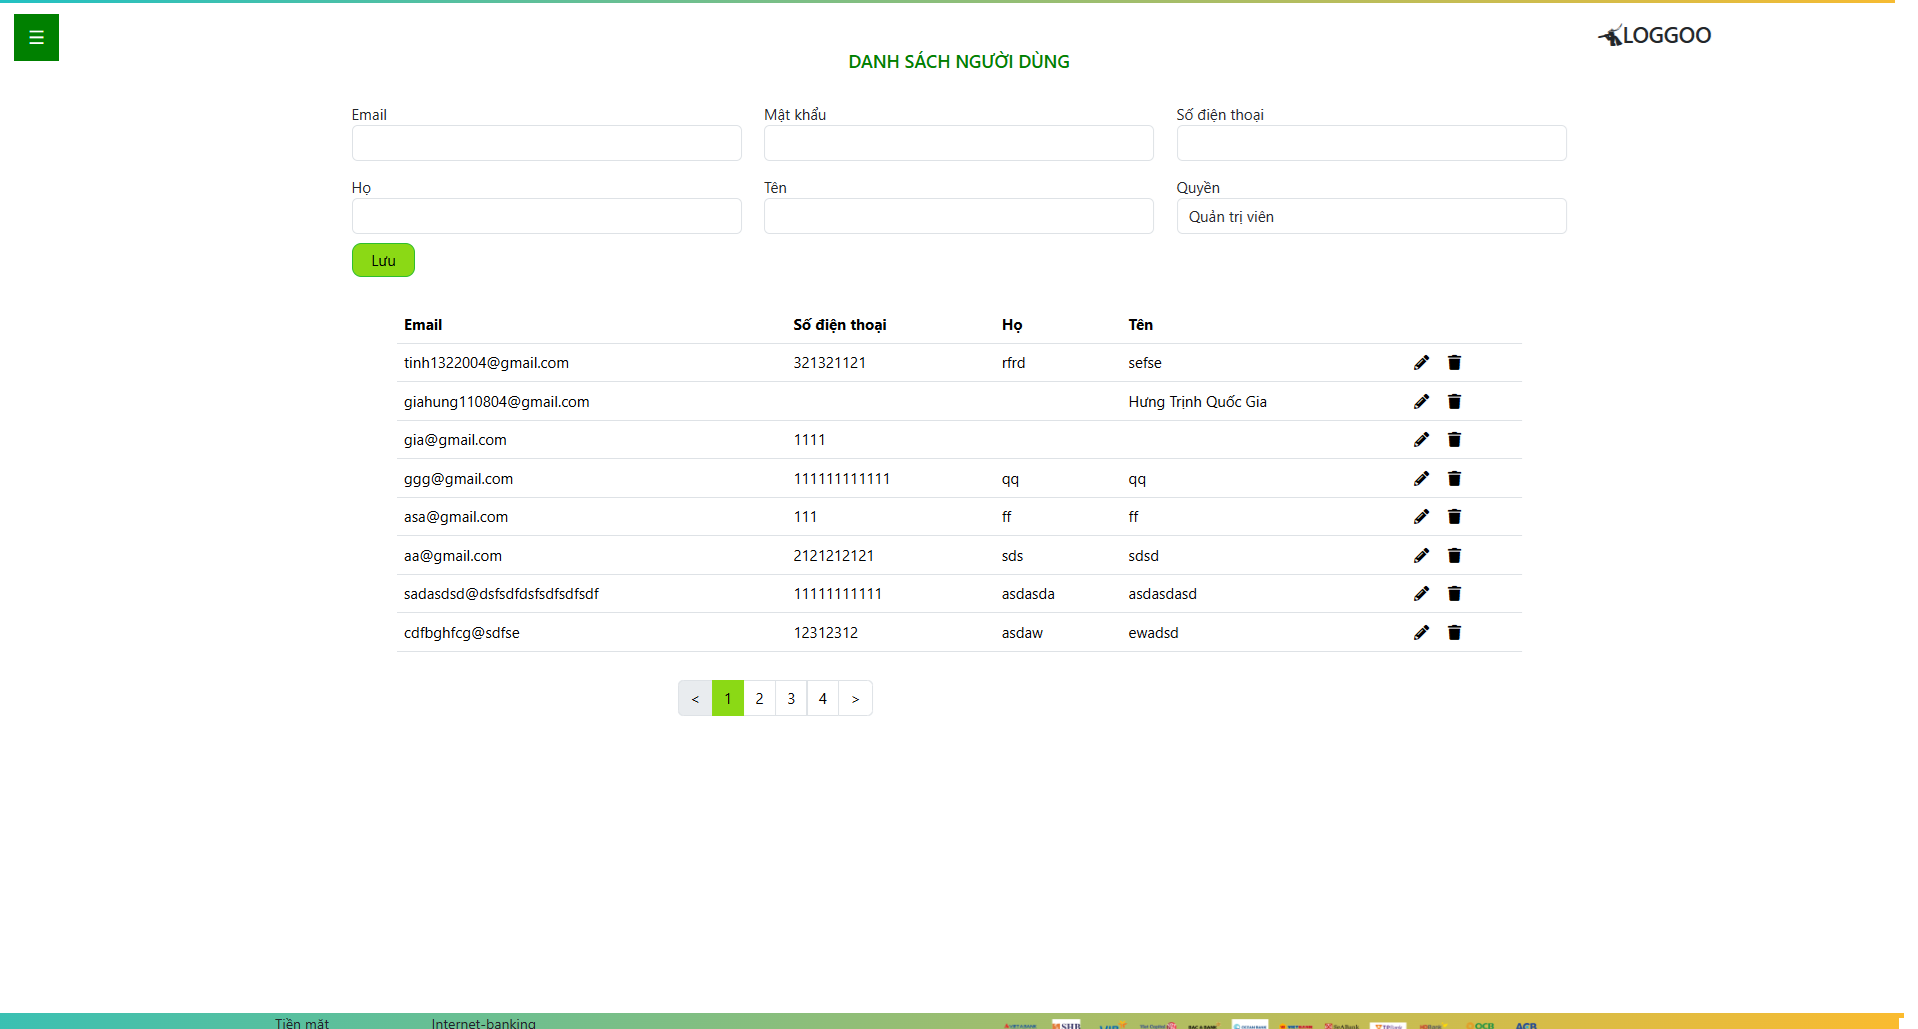1918x1029 pixels.
Task: Click the Mật khẩu password field
Action: pos(958,143)
